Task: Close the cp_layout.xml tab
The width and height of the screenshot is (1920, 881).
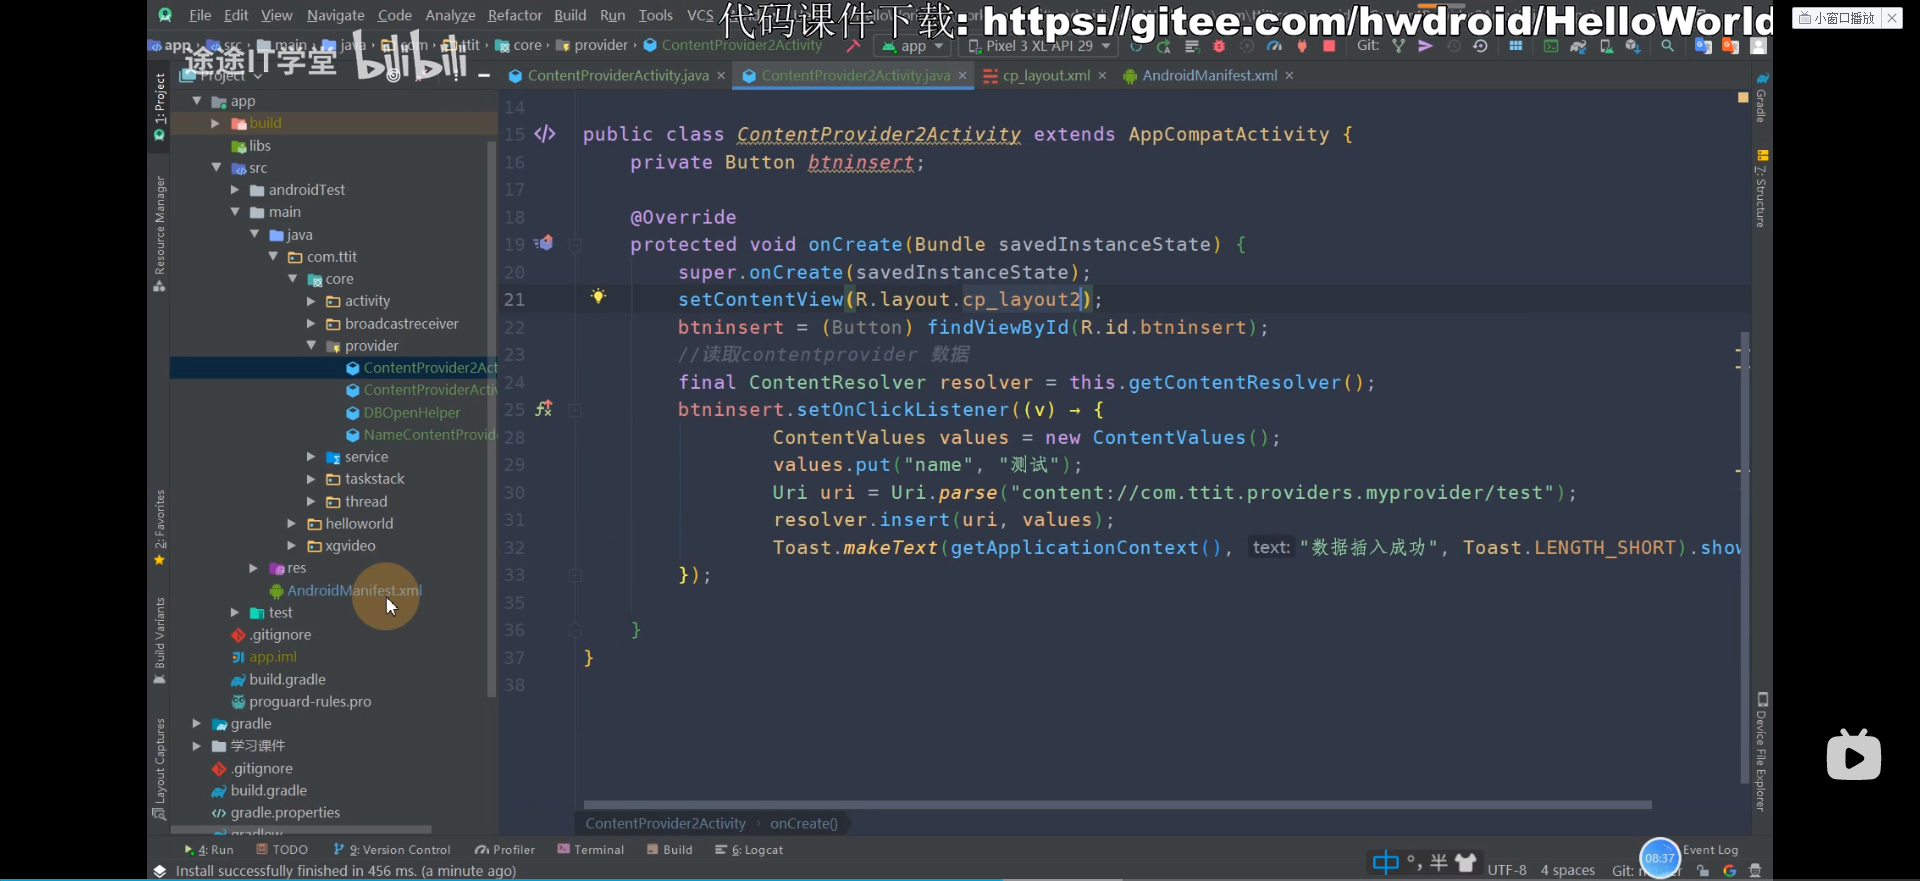Action: pos(1102,76)
